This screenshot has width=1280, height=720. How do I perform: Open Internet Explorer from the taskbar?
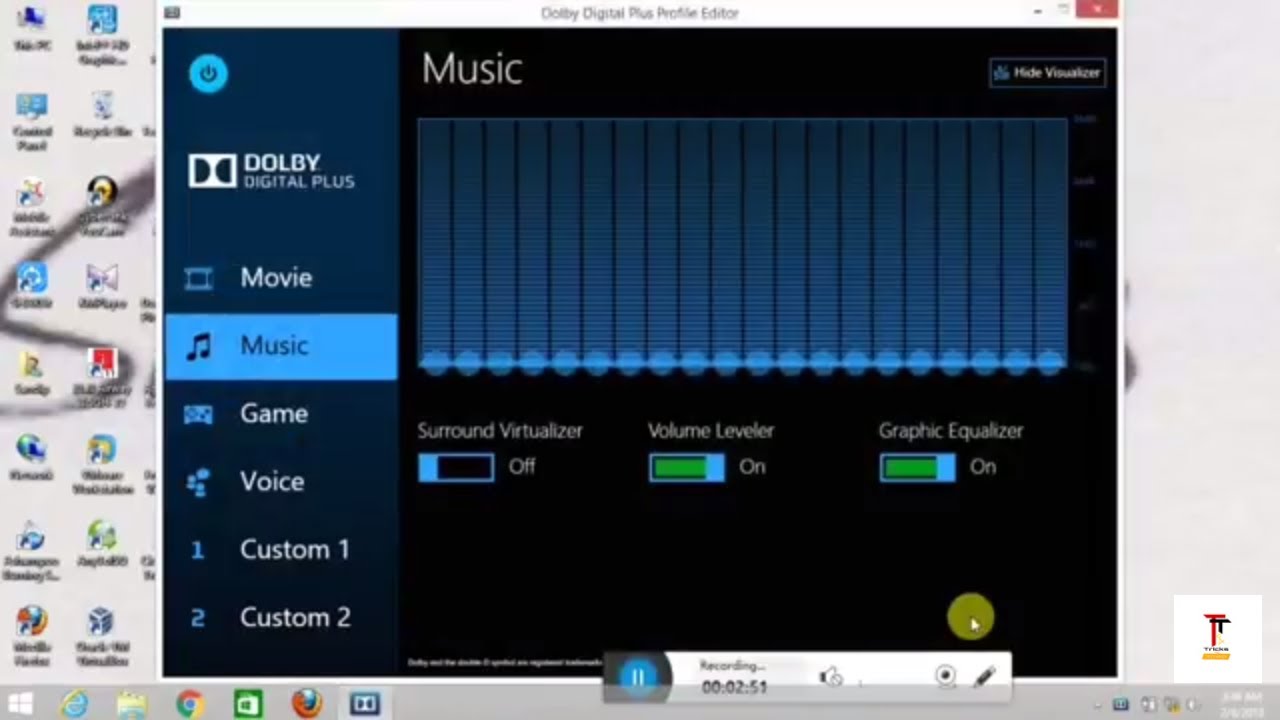coord(74,704)
